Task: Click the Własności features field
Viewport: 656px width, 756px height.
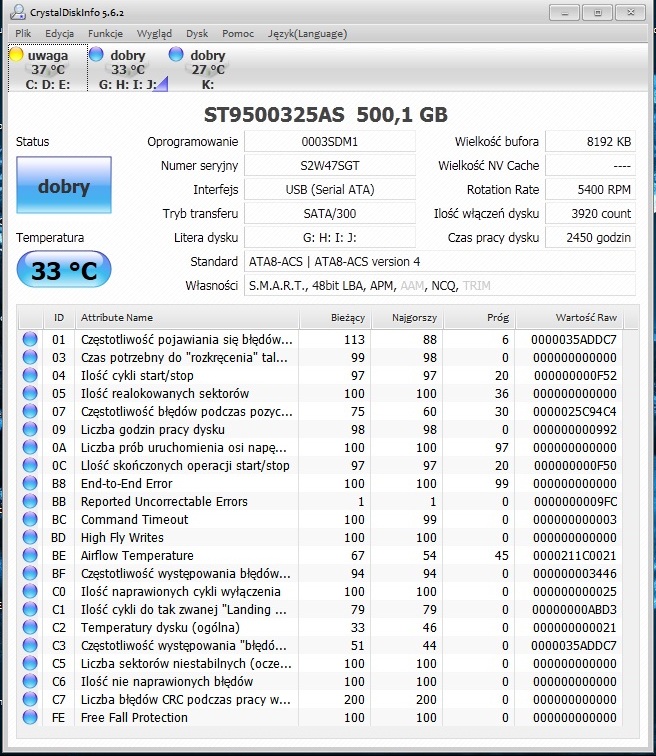Action: pyautogui.click(x=440, y=286)
